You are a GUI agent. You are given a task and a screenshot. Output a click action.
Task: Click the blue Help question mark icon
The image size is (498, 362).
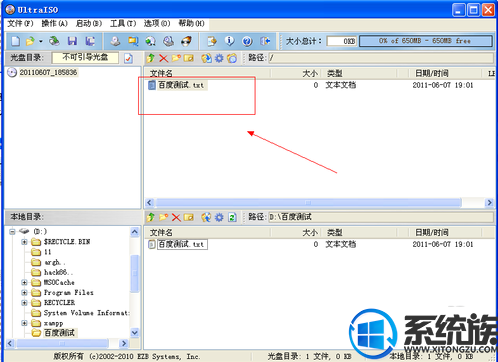(247, 41)
